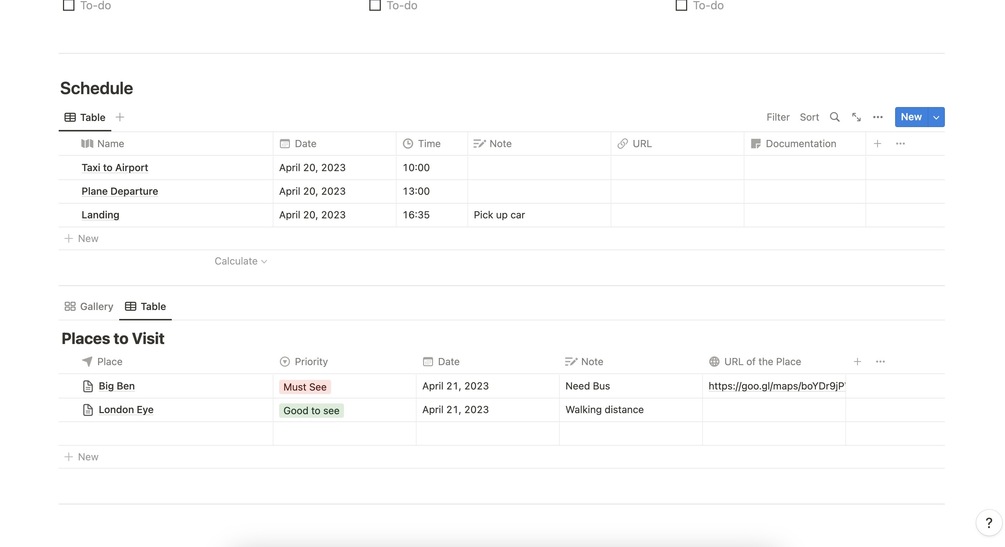Open the Calculate dropdown under Name column
The height and width of the screenshot is (547, 1005).
point(241,261)
